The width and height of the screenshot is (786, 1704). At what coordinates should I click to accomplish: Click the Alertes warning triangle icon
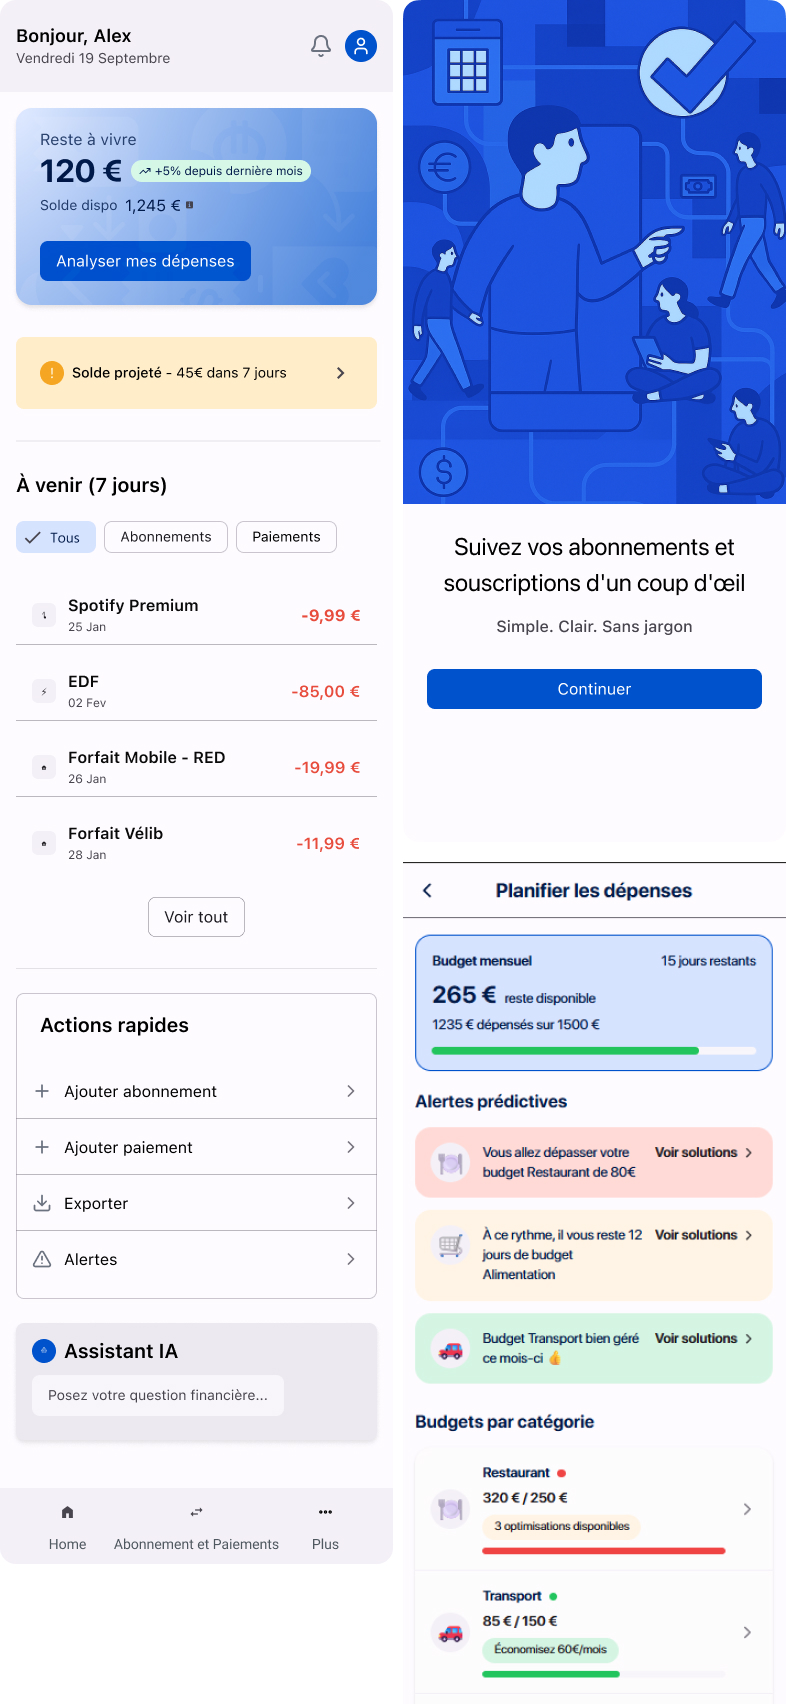click(42, 1259)
